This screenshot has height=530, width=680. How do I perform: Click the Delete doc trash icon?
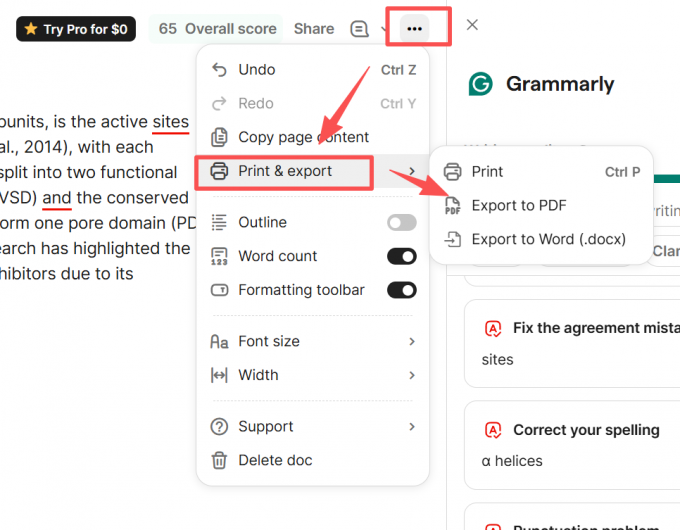(x=219, y=460)
